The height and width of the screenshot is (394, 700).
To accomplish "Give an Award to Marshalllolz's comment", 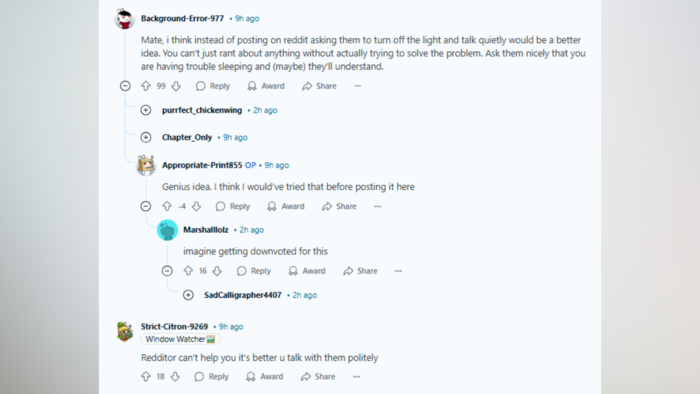I will [x=307, y=271].
